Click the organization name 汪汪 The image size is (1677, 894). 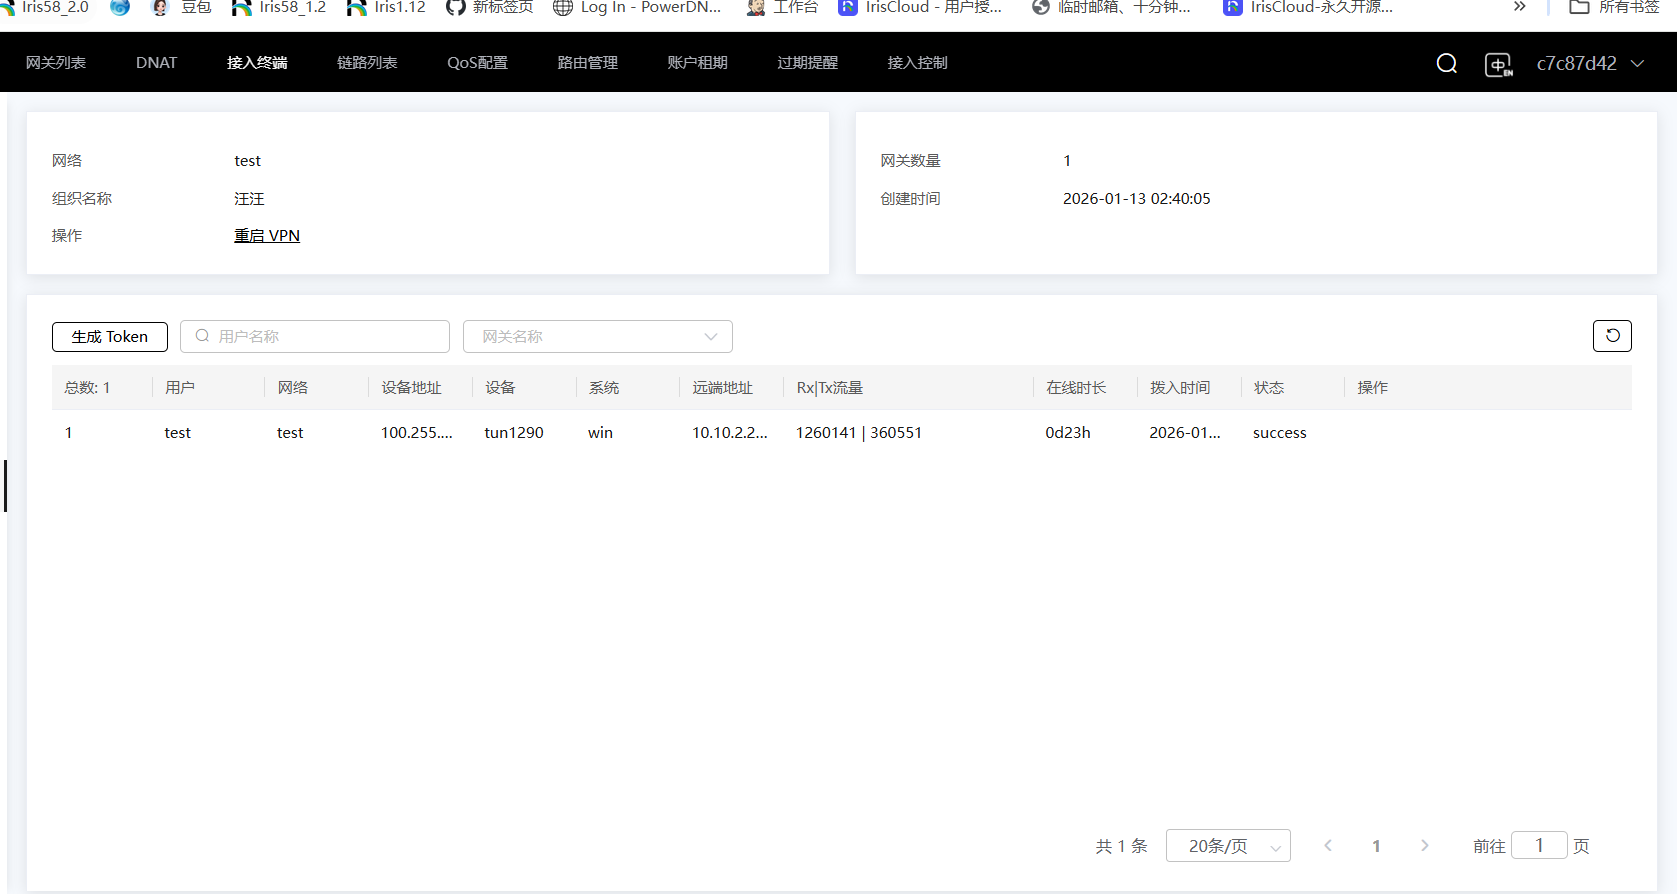[x=249, y=199]
